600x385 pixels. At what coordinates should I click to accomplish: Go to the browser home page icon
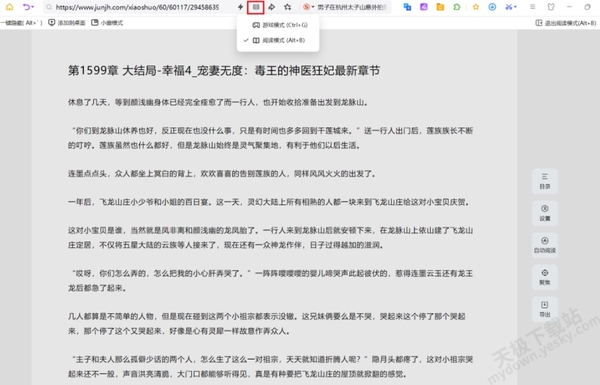point(9,7)
